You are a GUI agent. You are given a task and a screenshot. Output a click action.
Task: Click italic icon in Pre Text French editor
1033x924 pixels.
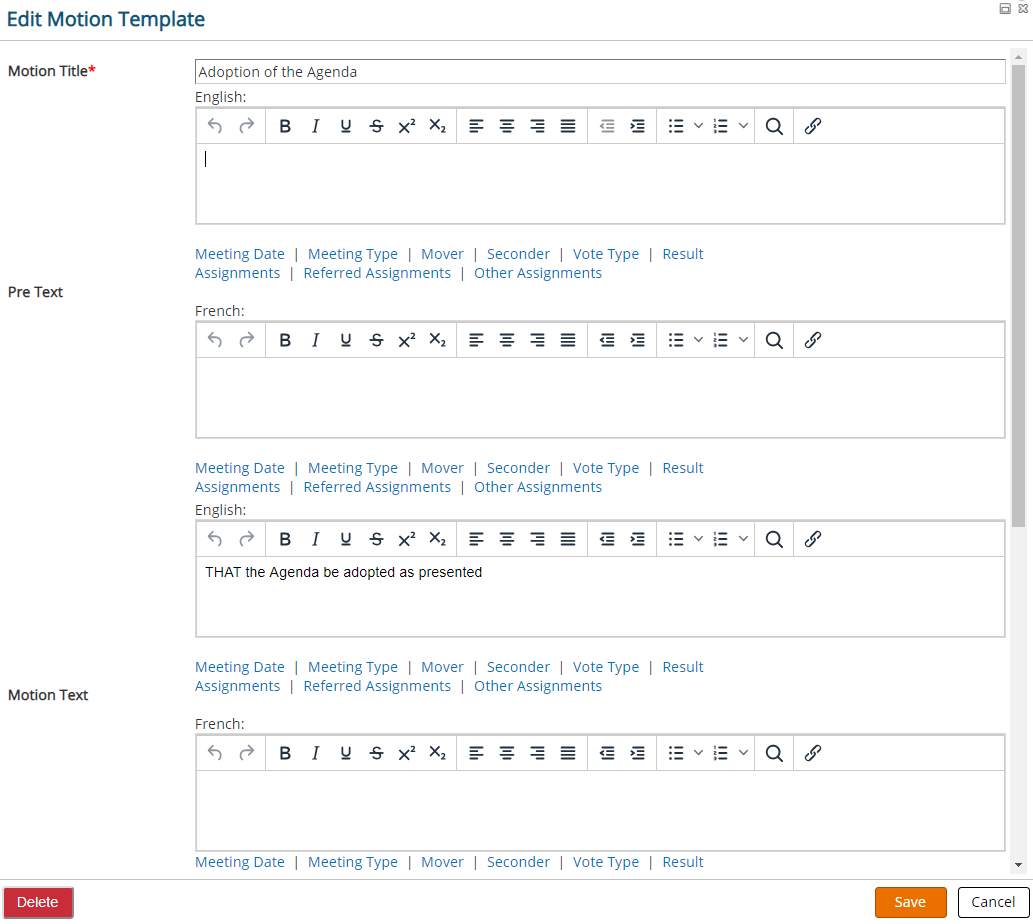tap(315, 340)
